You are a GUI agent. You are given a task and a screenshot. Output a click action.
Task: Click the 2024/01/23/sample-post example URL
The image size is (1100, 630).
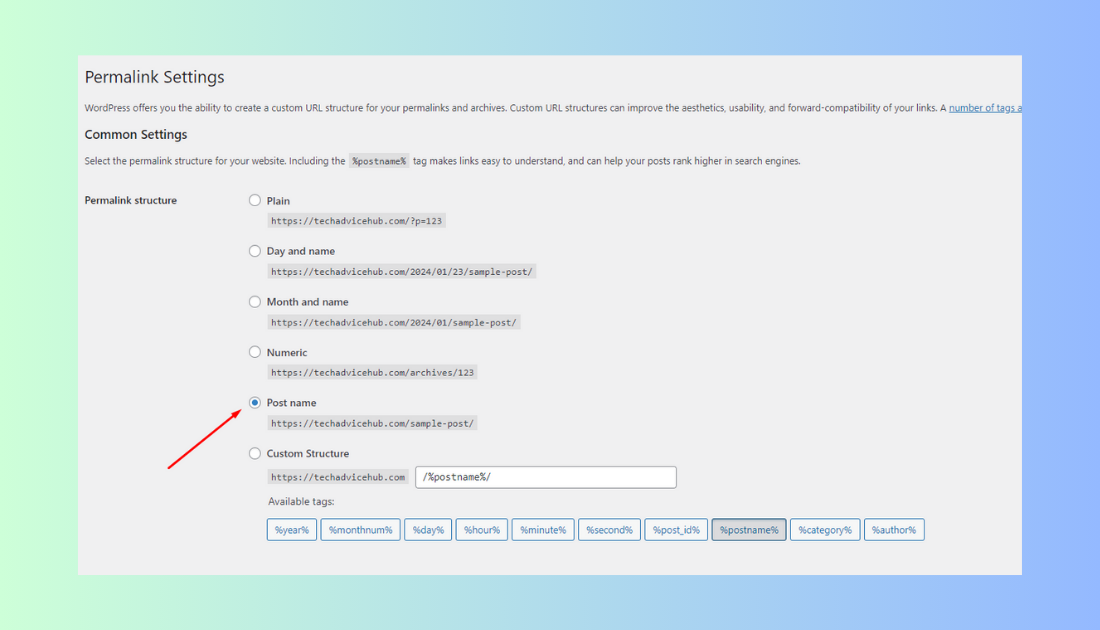point(401,272)
